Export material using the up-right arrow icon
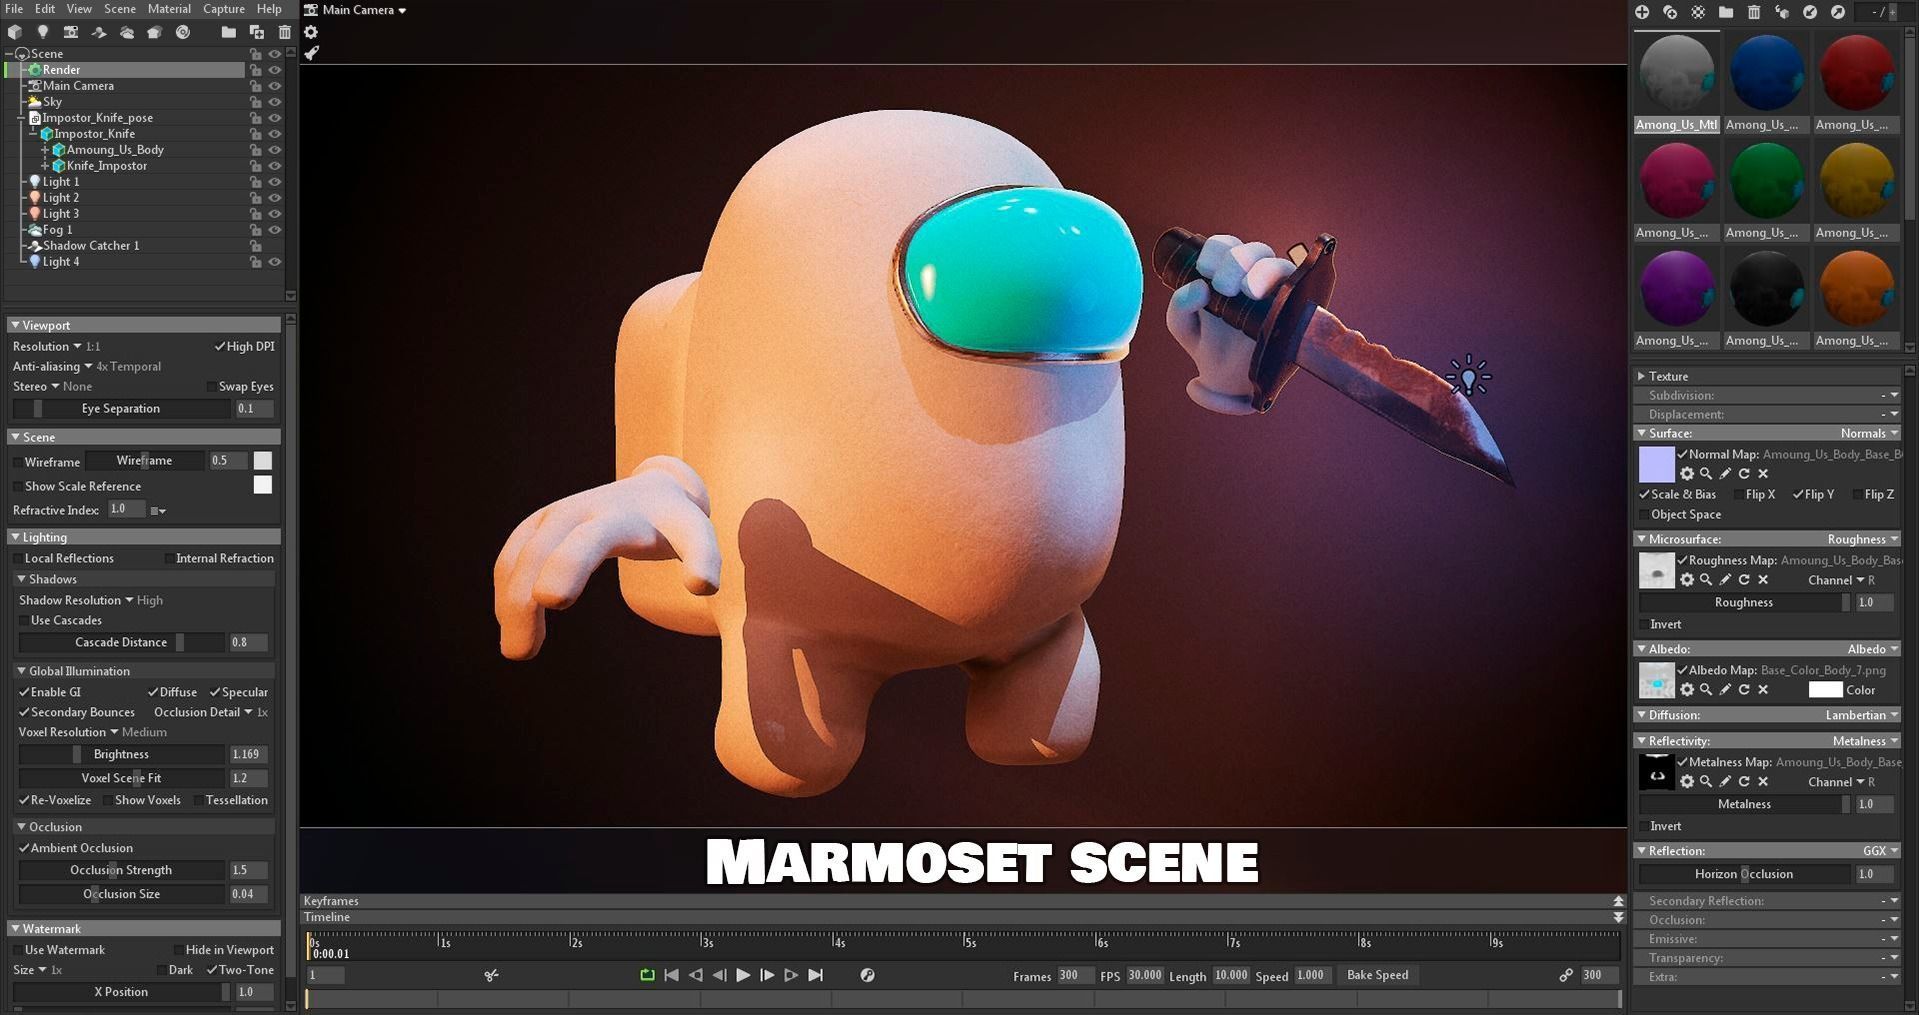The width and height of the screenshot is (1919, 1015). click(1838, 12)
